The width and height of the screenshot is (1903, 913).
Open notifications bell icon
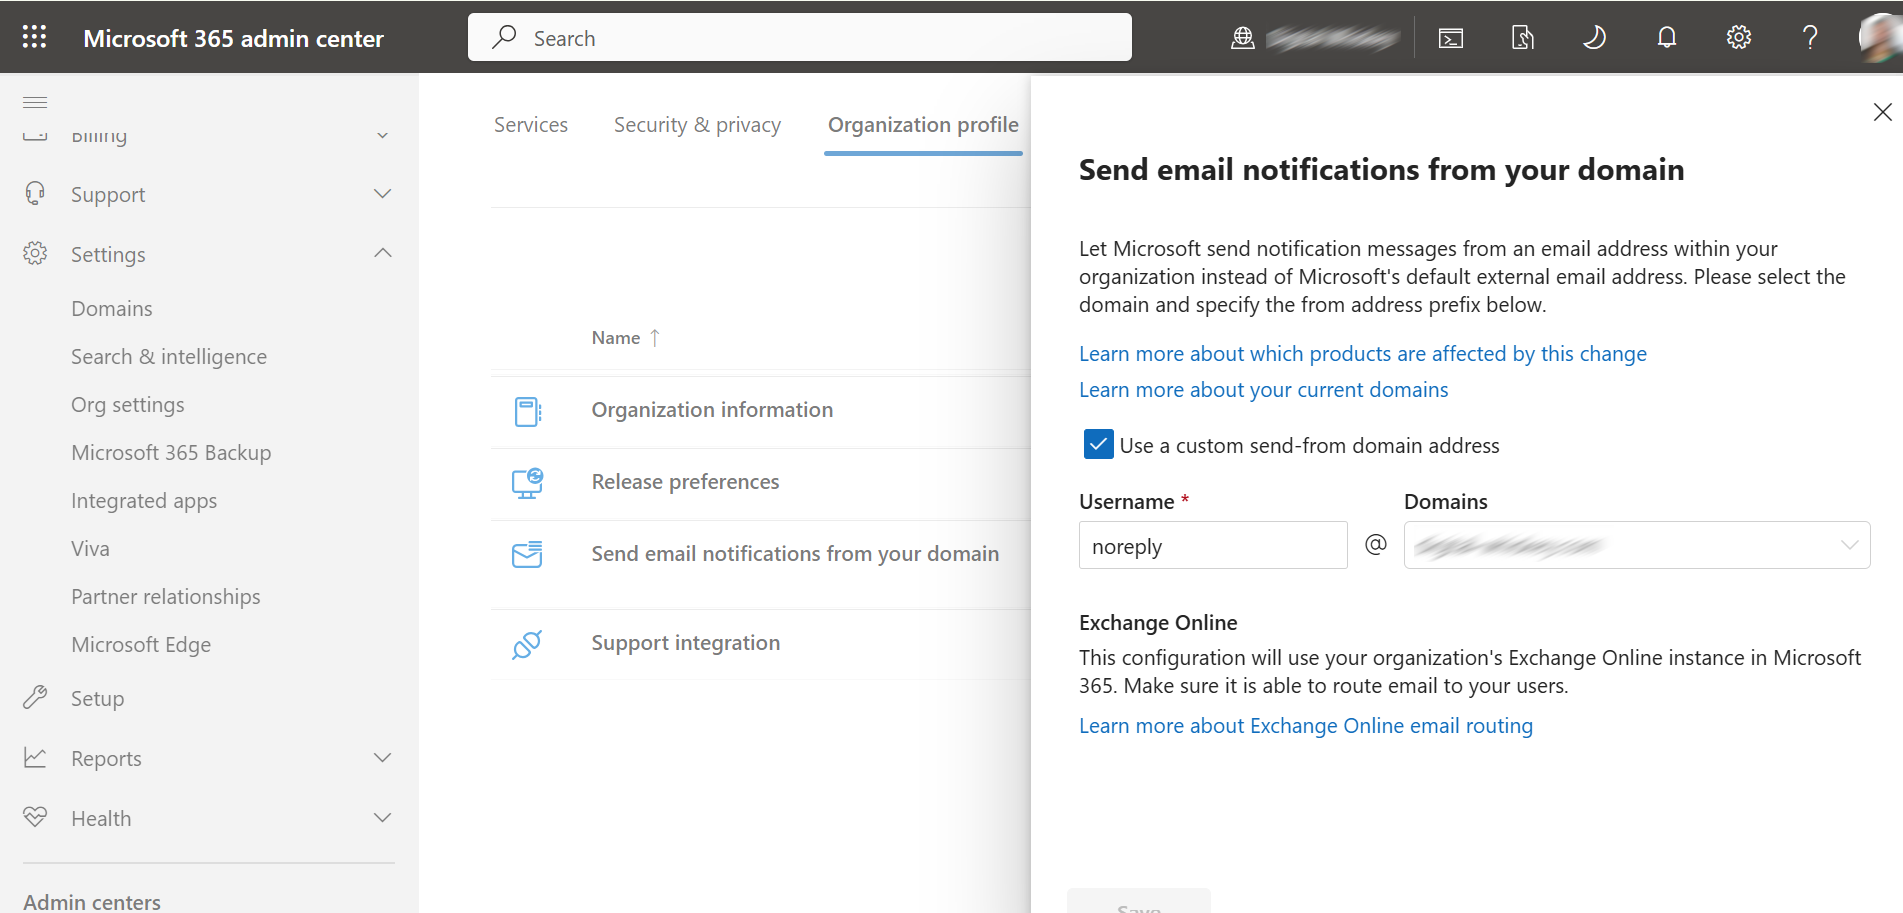point(1667,38)
